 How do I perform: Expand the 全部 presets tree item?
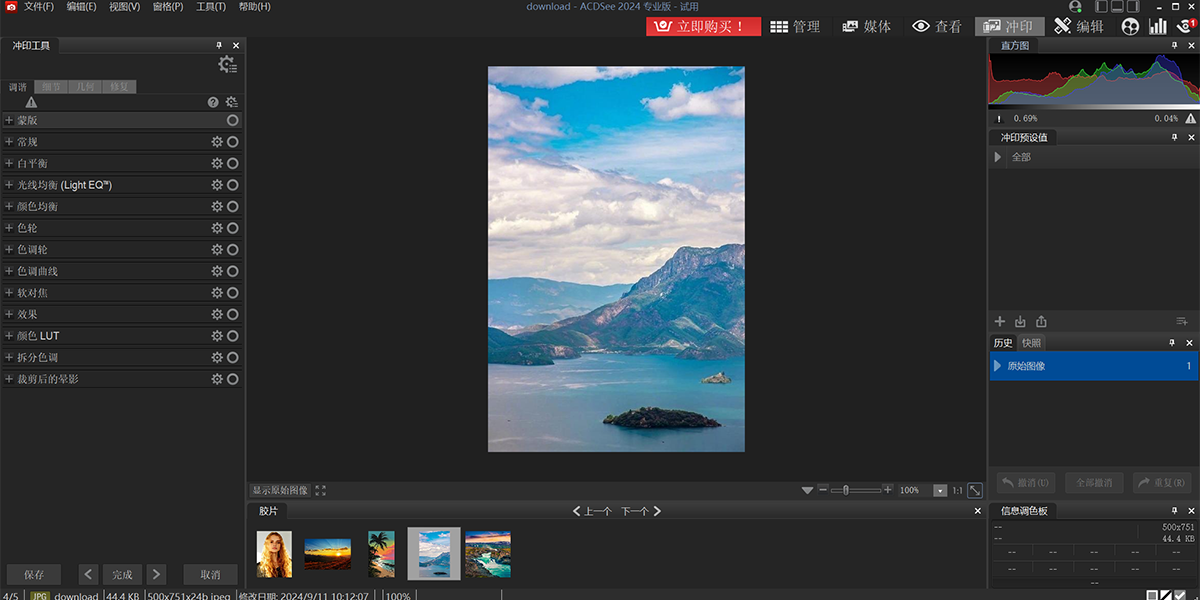(998, 158)
